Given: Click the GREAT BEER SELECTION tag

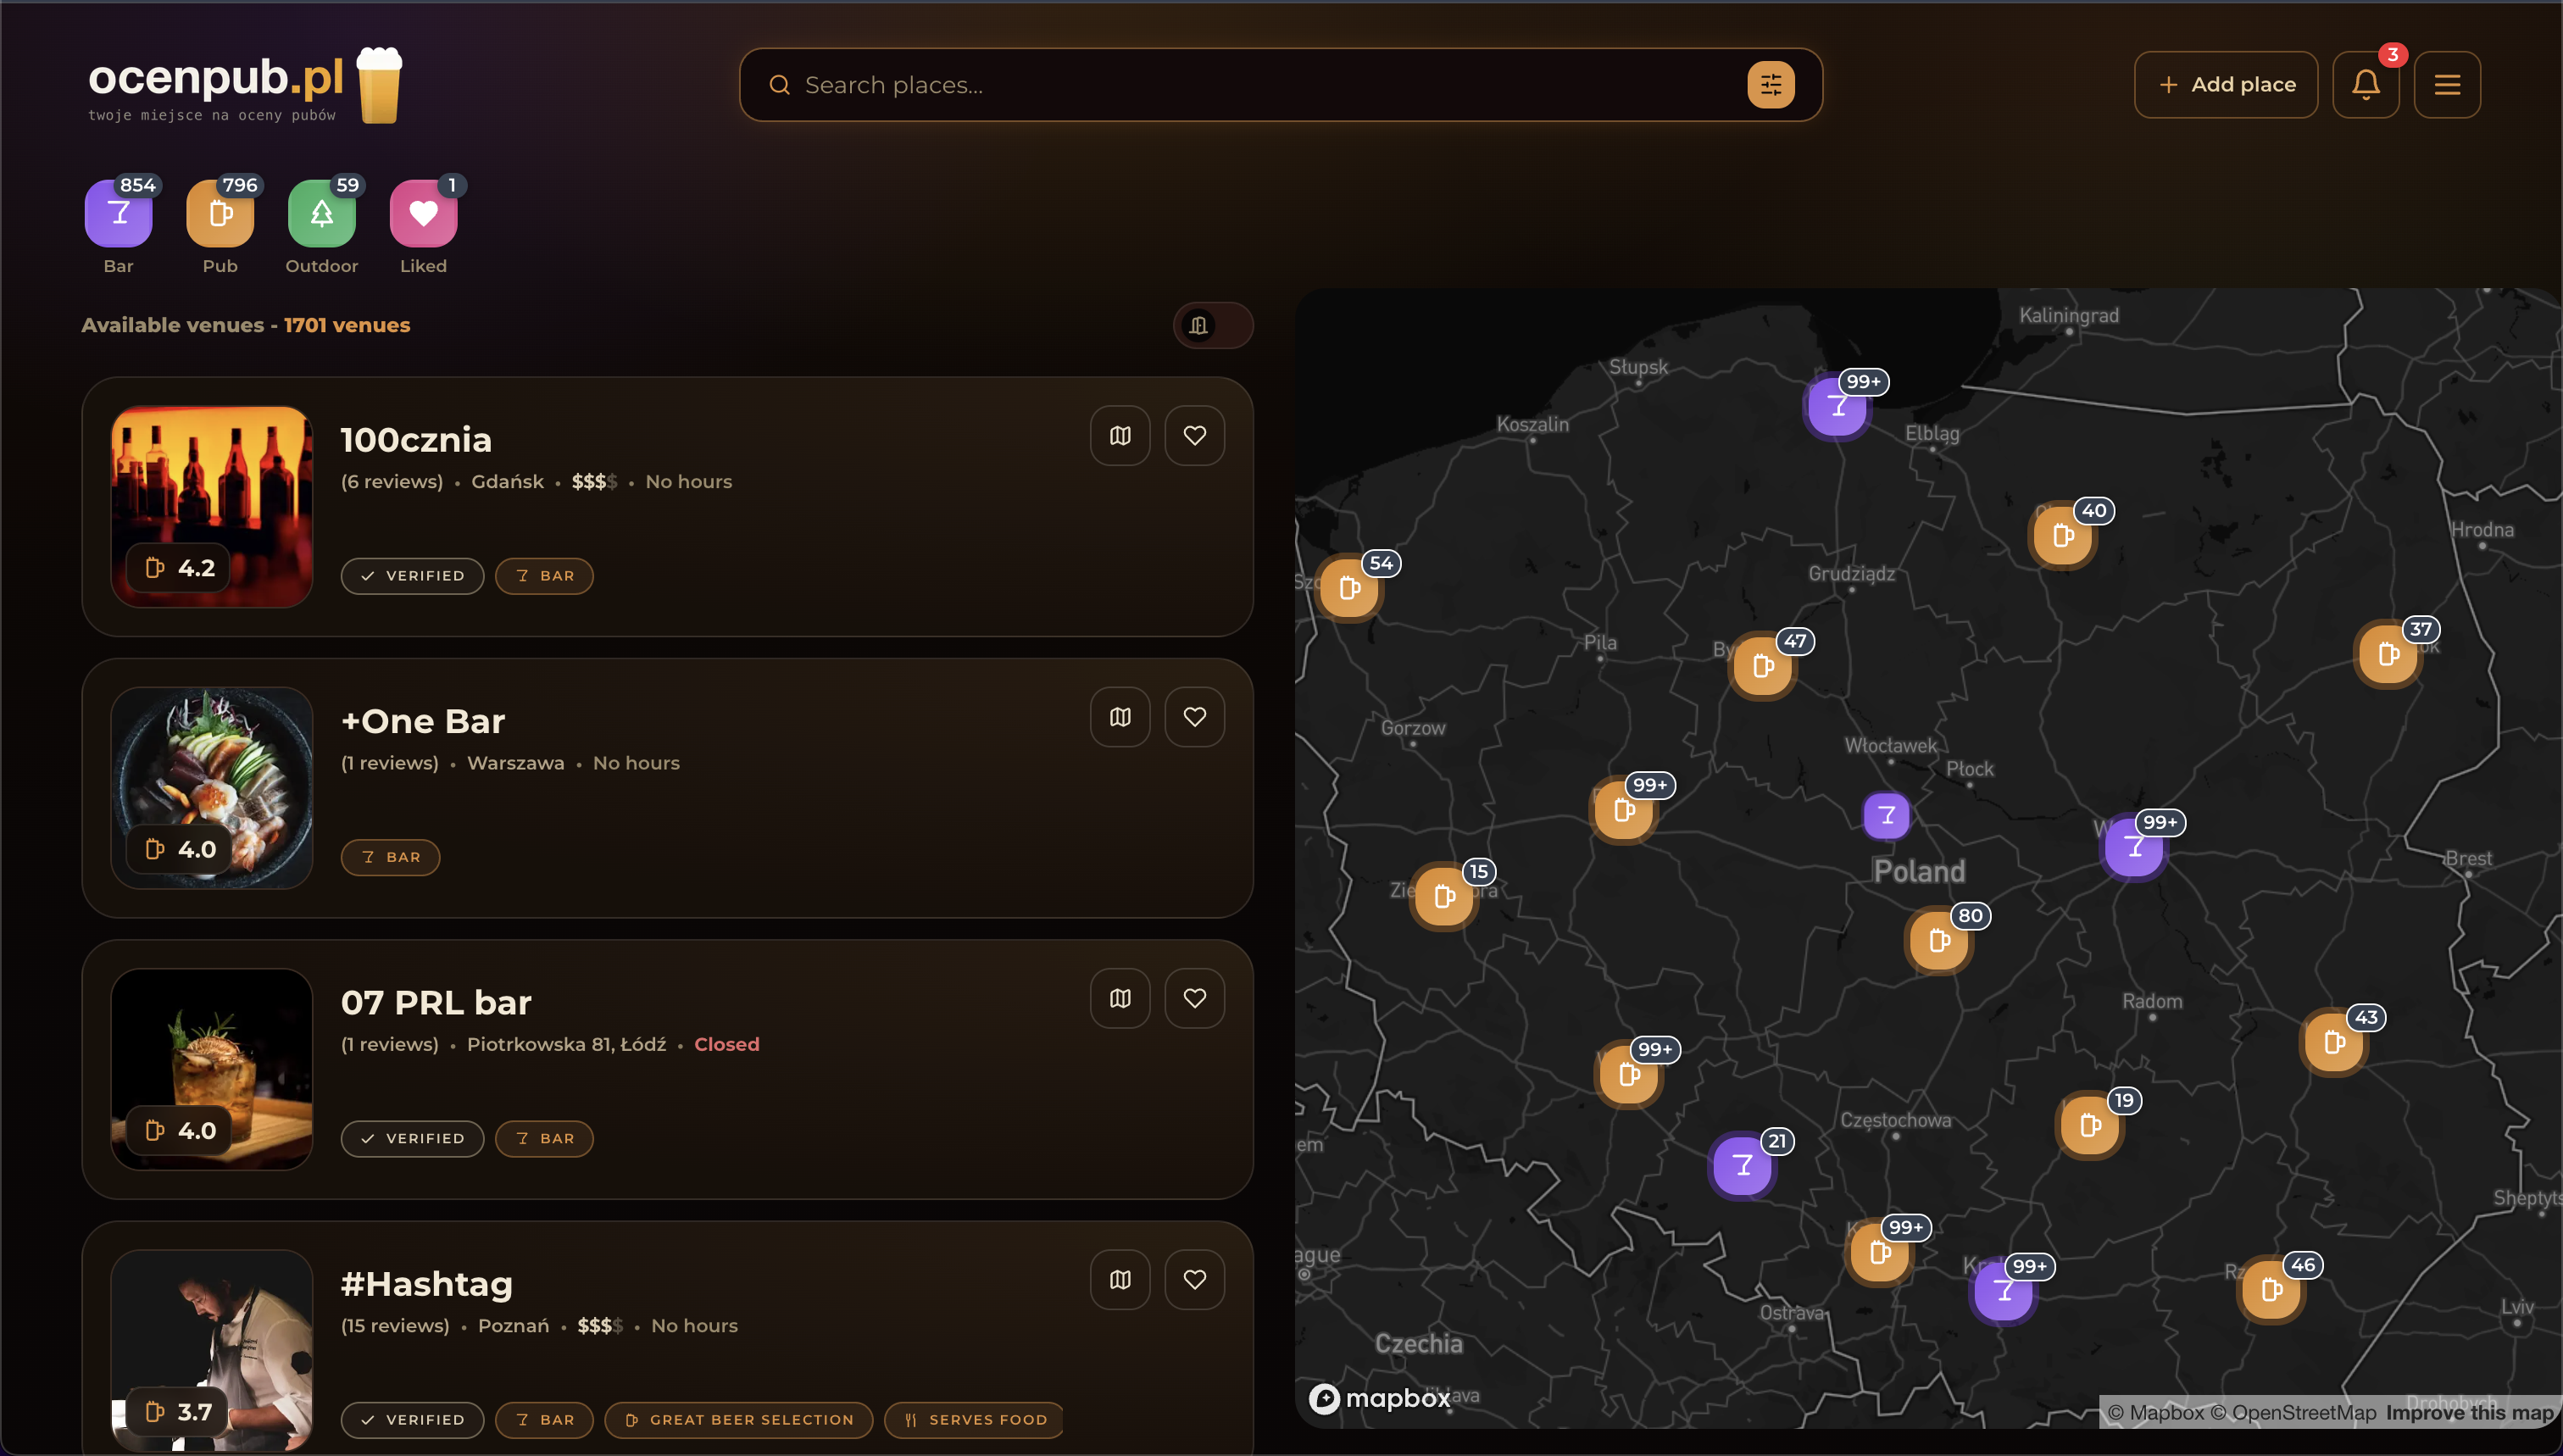Looking at the screenshot, I should [x=738, y=1420].
